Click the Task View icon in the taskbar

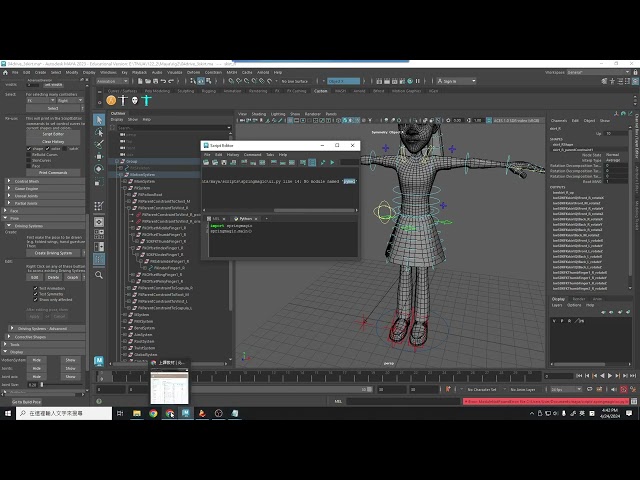click(x=120, y=413)
